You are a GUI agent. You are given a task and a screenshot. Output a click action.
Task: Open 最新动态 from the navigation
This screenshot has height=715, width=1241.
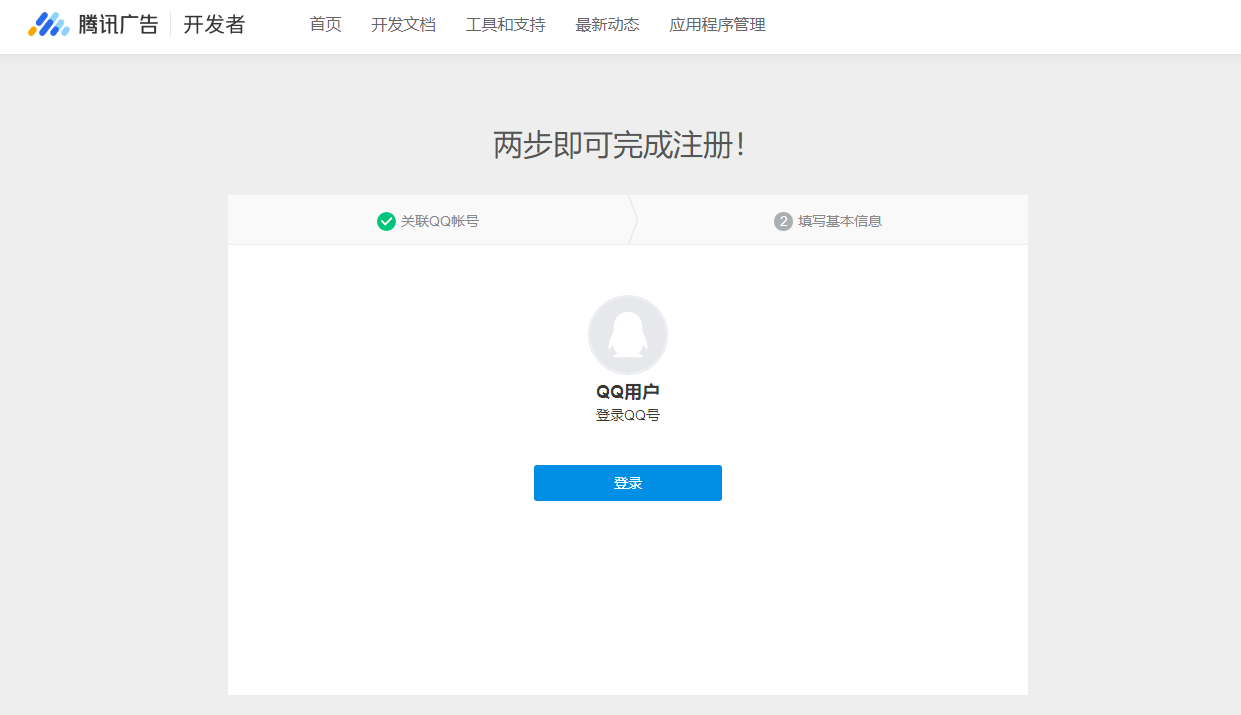click(607, 24)
